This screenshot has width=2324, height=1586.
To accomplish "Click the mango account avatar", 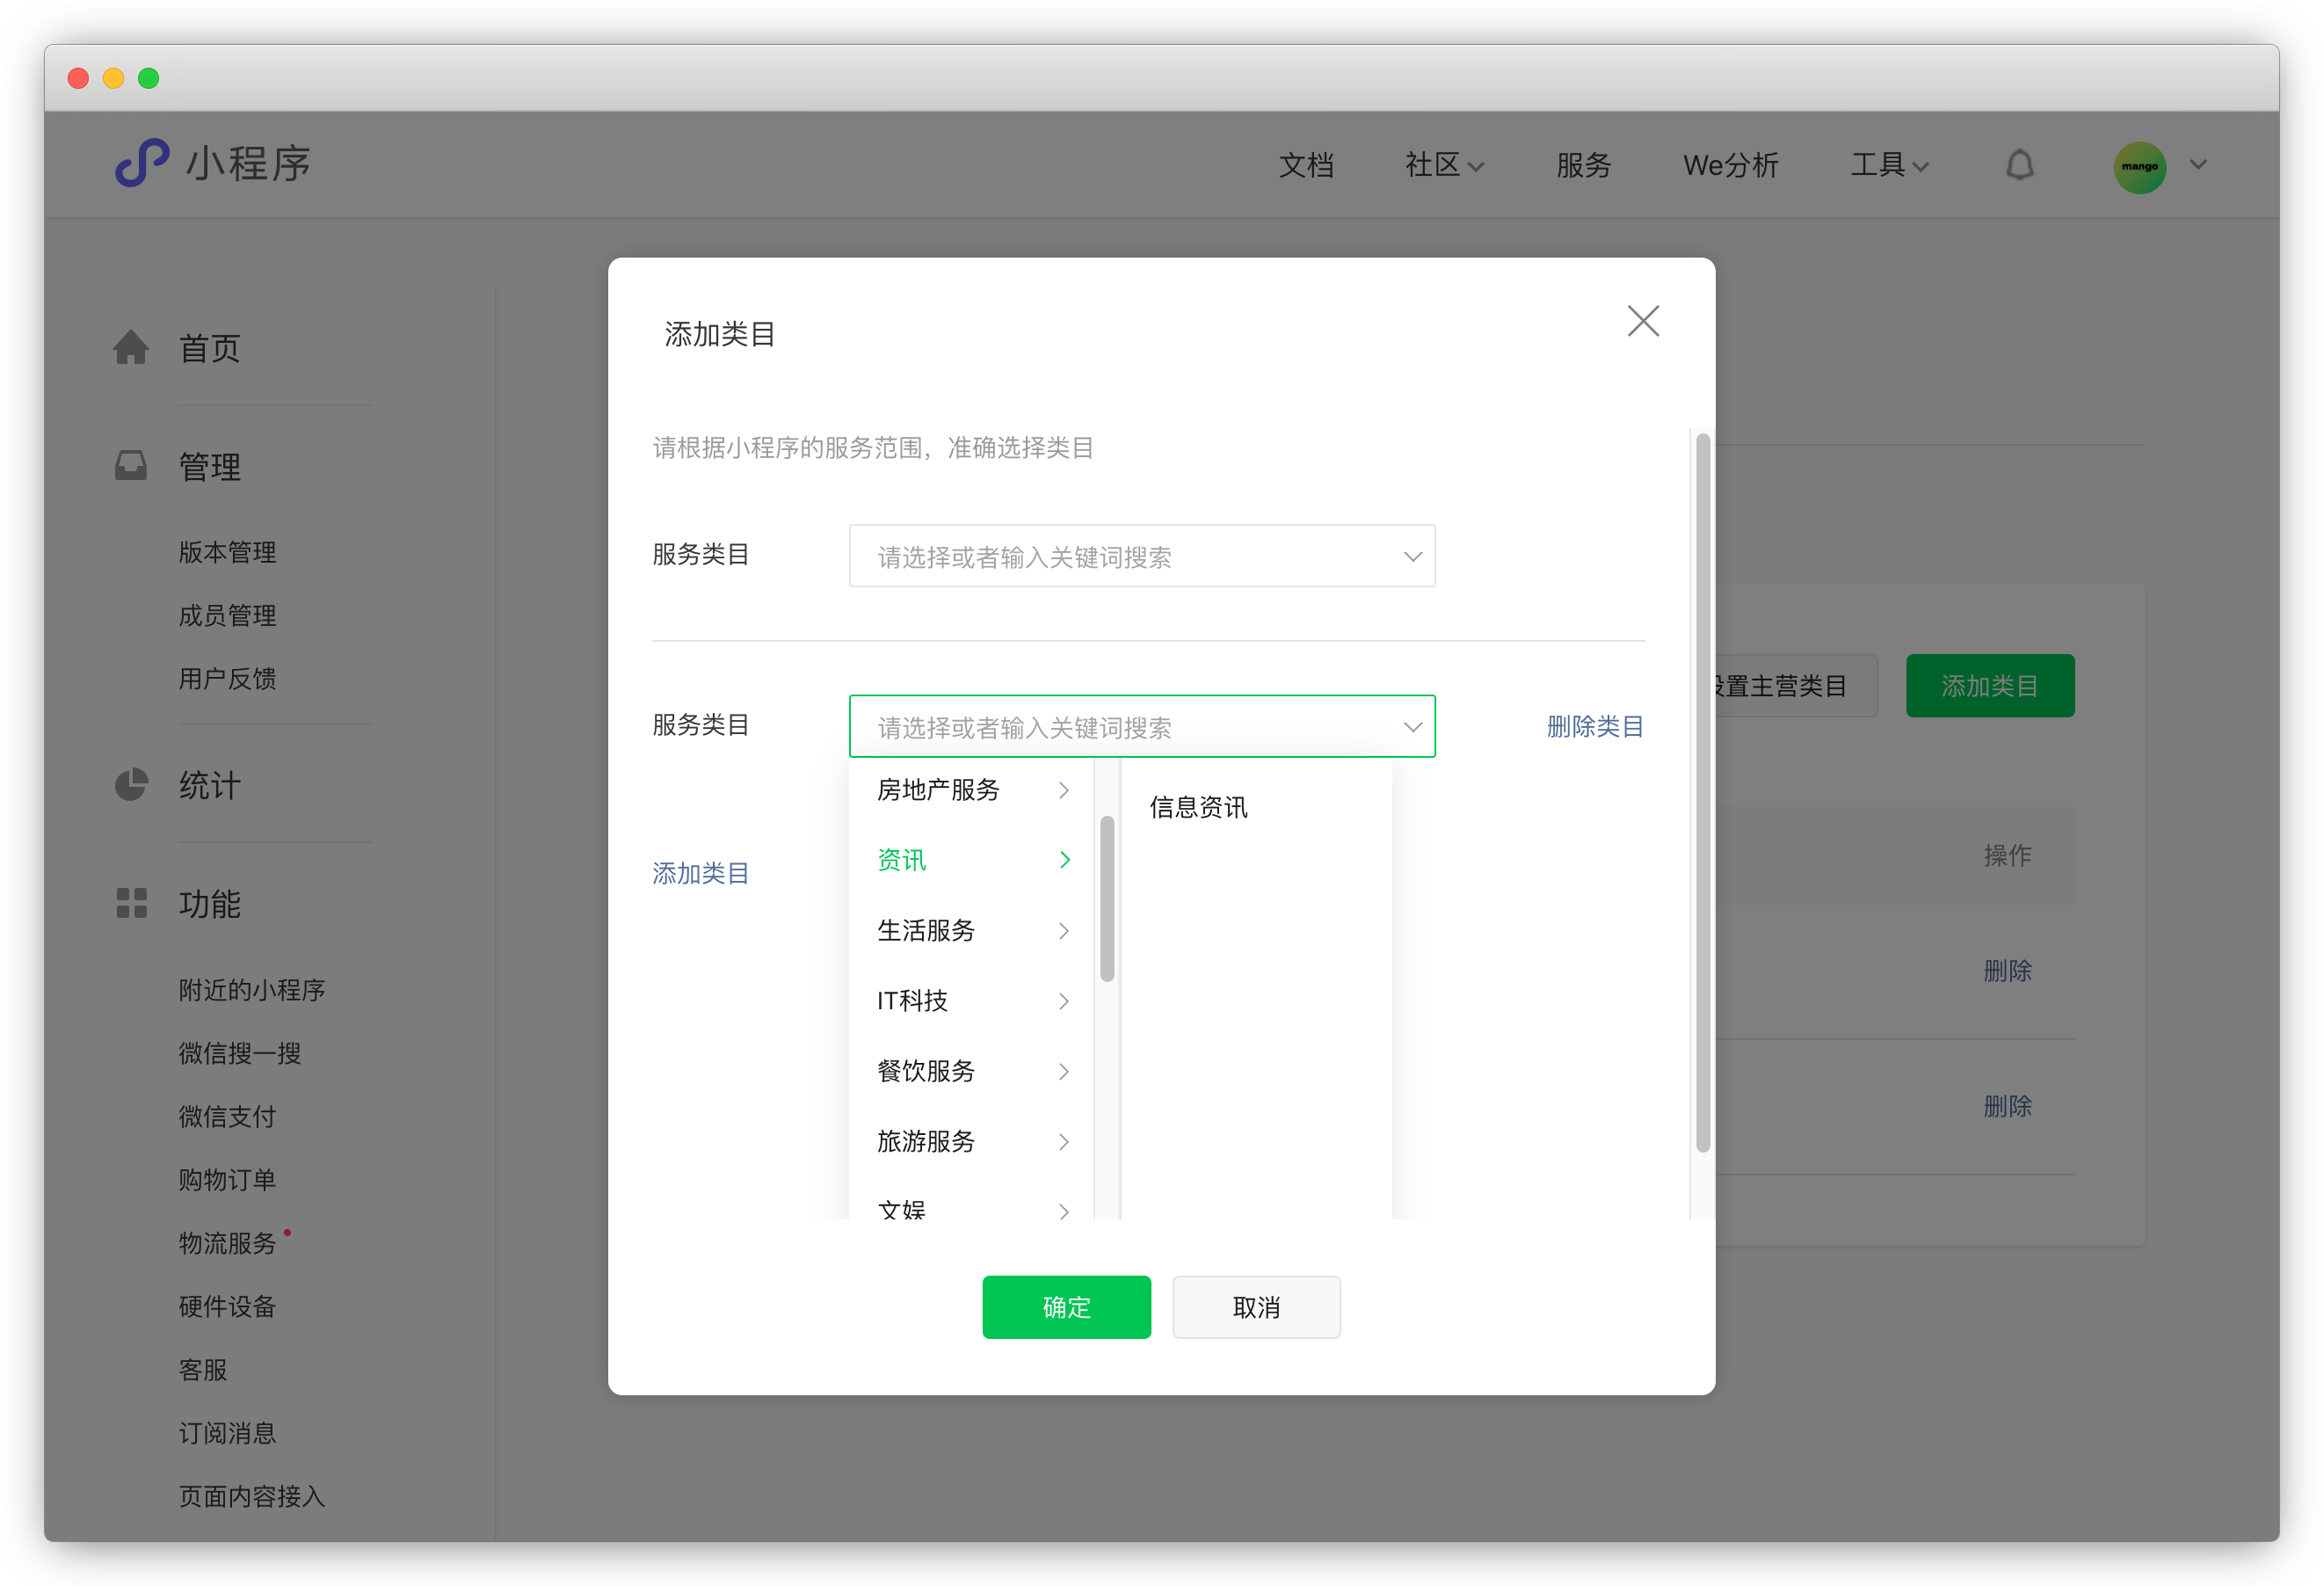I will coord(2139,166).
